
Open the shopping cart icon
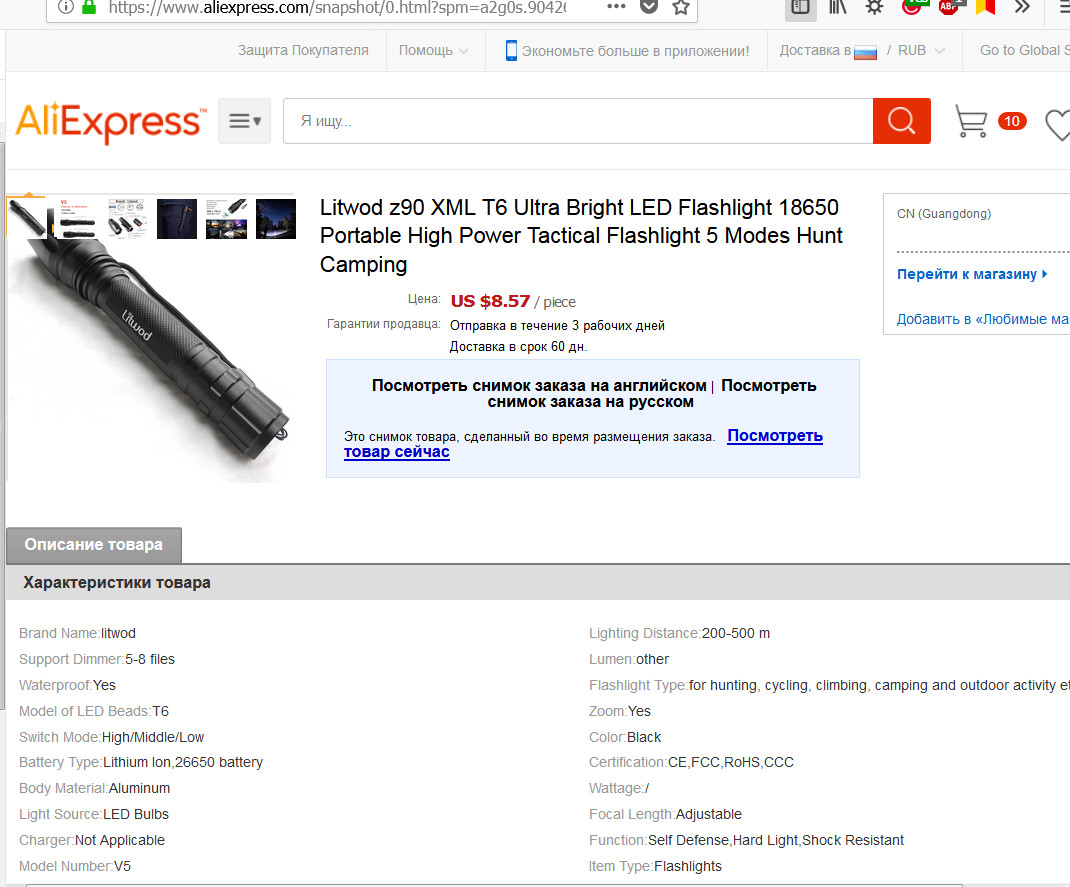pos(971,121)
